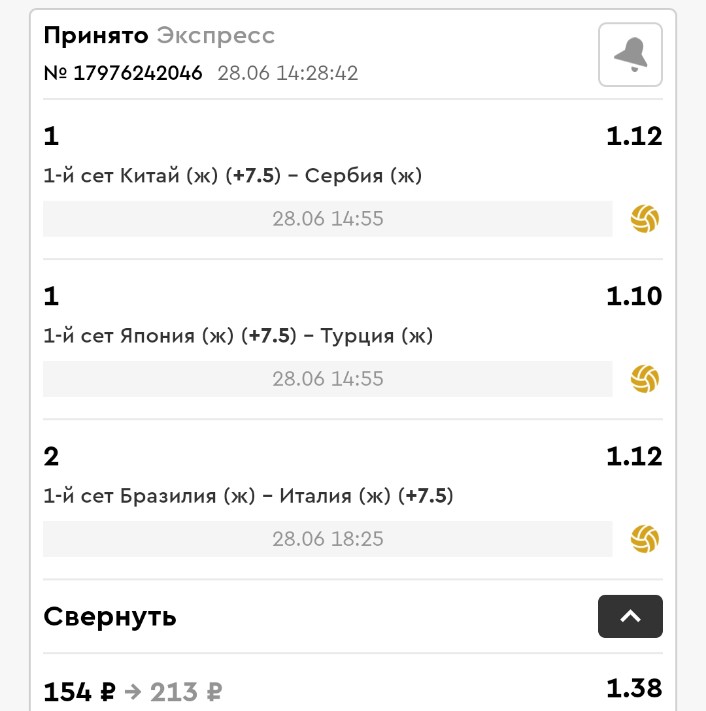Click the 1.10 odds value

(634, 296)
